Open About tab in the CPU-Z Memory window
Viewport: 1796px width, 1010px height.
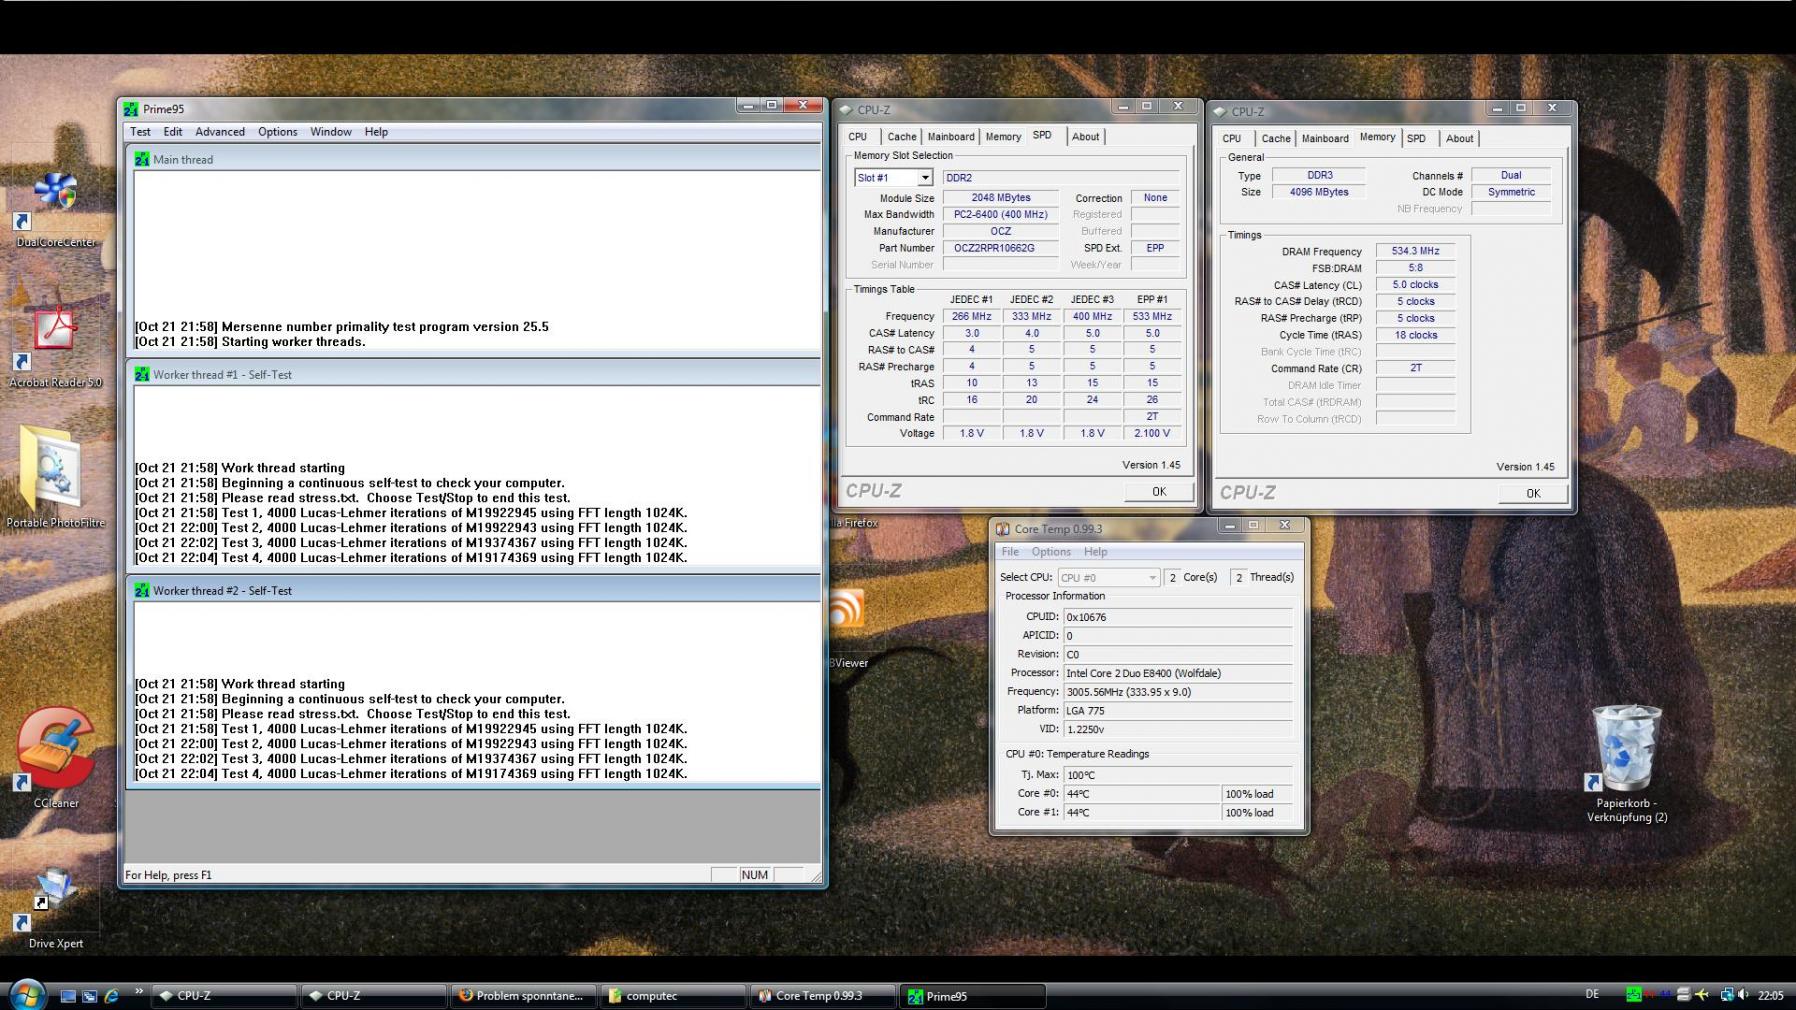(x=1459, y=139)
